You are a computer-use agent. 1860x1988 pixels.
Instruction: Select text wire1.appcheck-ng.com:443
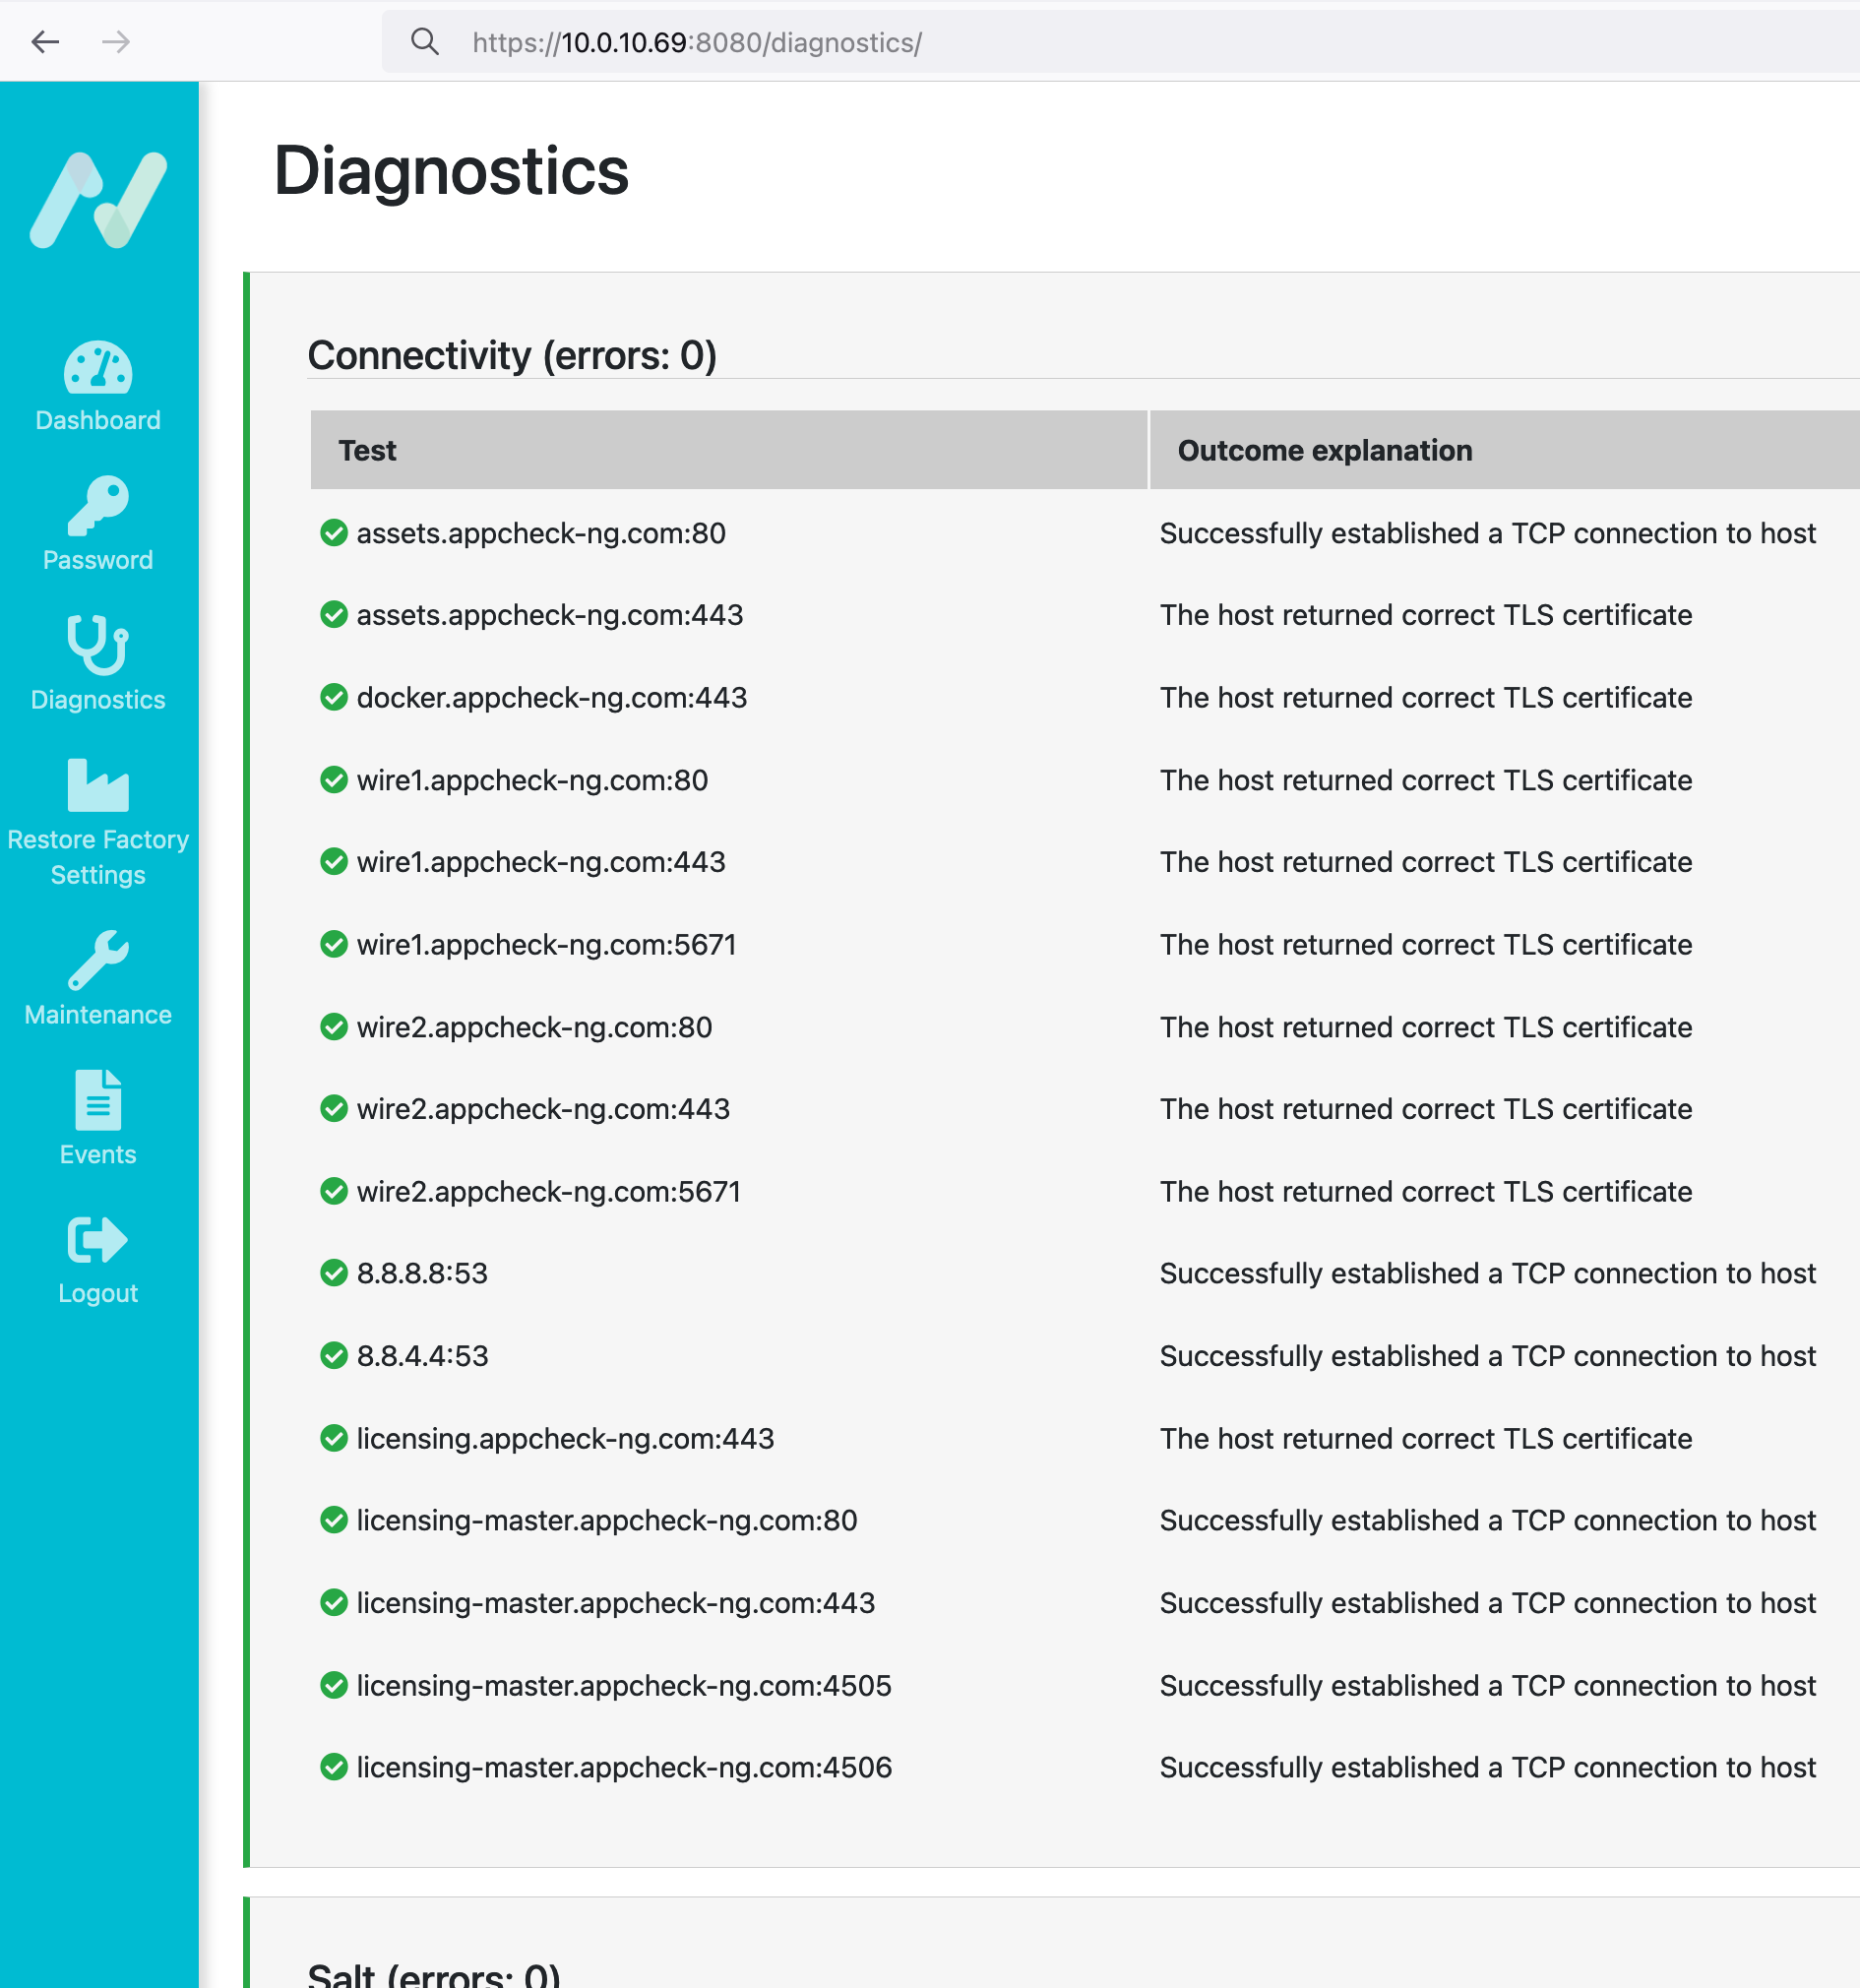[x=541, y=862]
